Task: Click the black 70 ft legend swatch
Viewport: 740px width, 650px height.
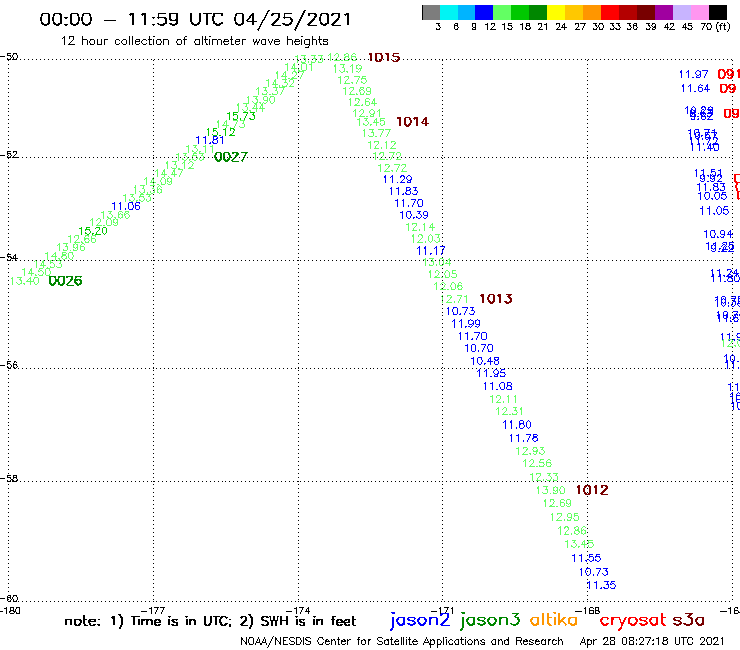Action: 718,12
